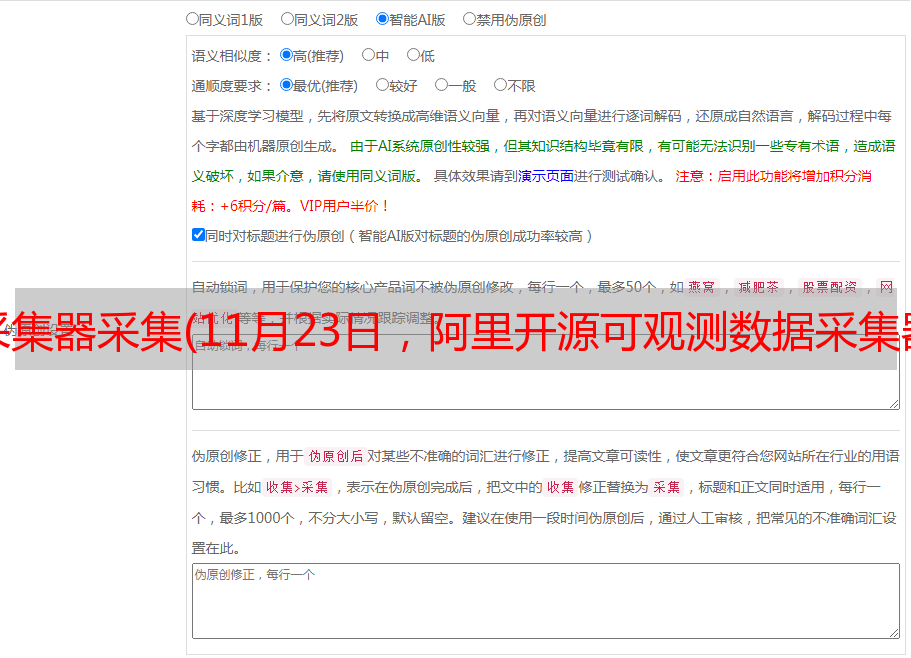Click the 伪原创后 highlighted tag
911x658 pixels.
pyautogui.click(x=336, y=456)
